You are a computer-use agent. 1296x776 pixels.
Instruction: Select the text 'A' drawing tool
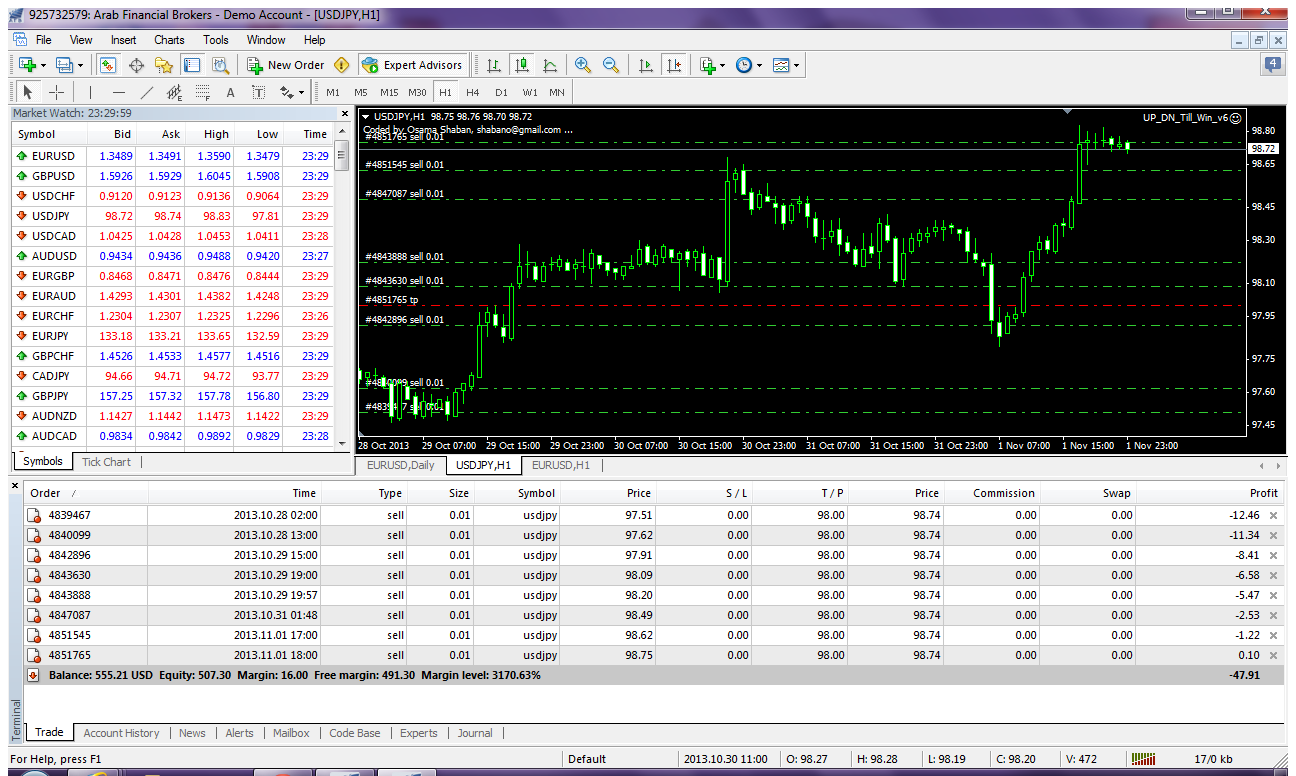(230, 92)
